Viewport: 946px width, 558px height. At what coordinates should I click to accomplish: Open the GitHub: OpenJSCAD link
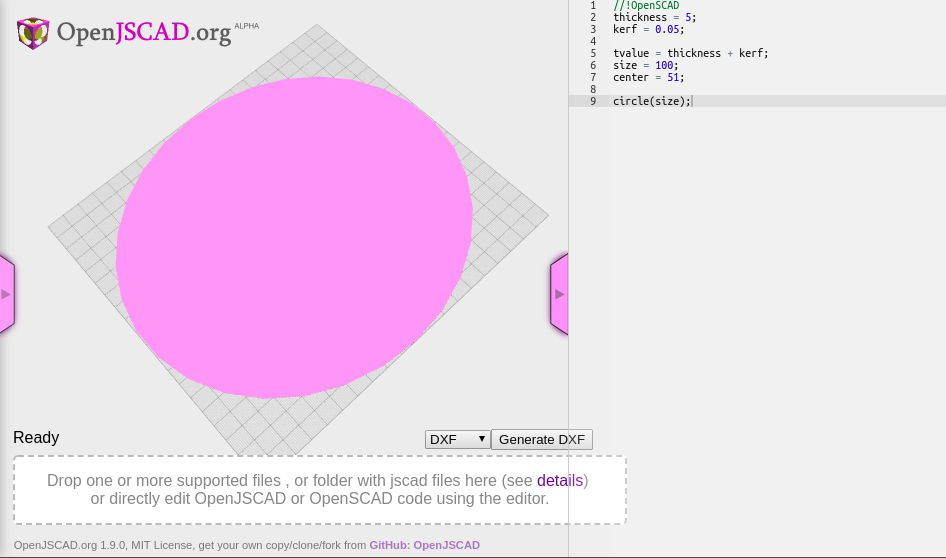click(425, 545)
